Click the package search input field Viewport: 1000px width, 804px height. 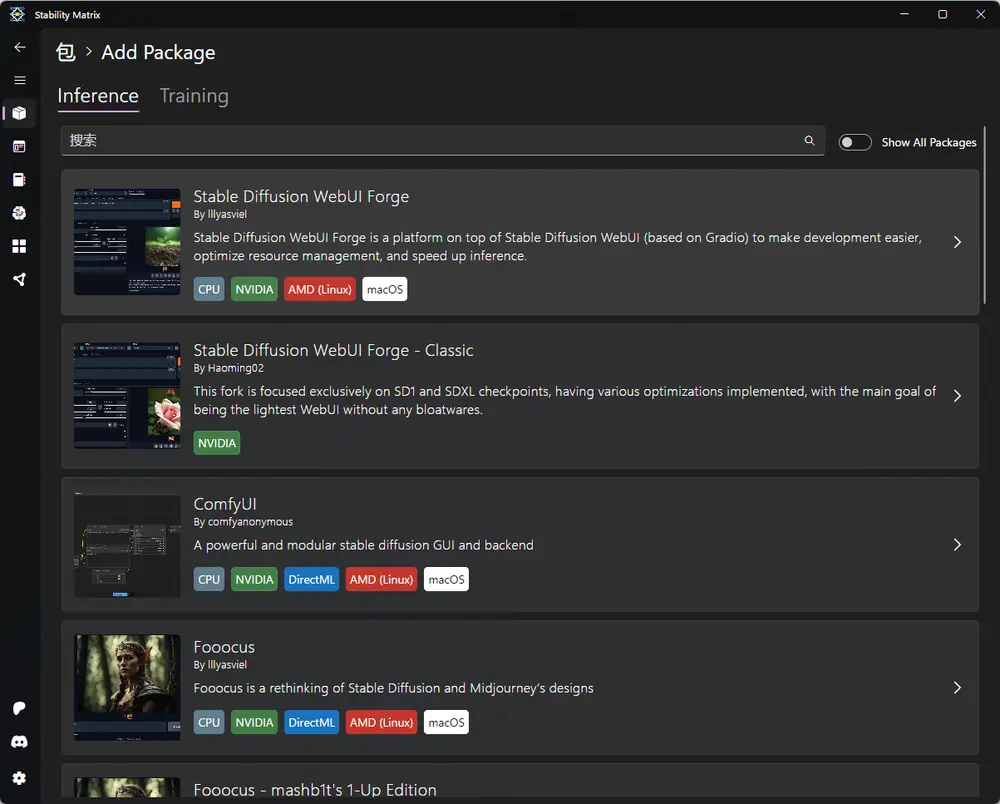coord(430,141)
